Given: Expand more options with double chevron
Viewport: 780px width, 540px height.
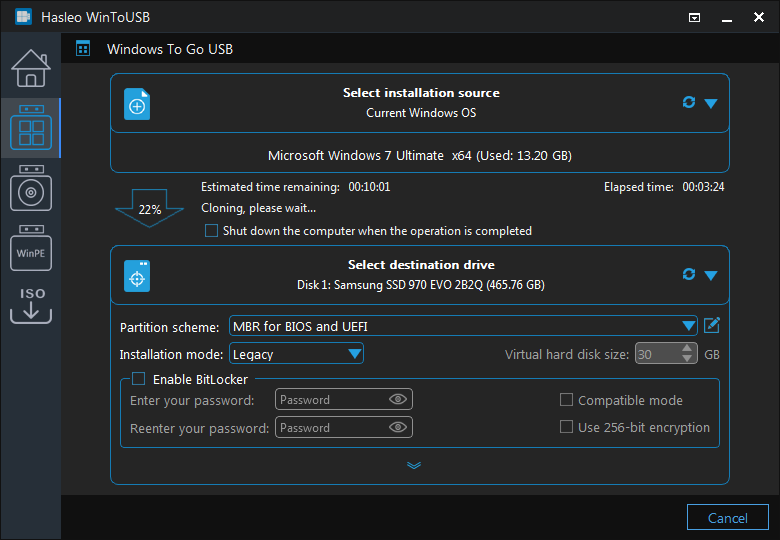Looking at the screenshot, I should pyautogui.click(x=414, y=465).
